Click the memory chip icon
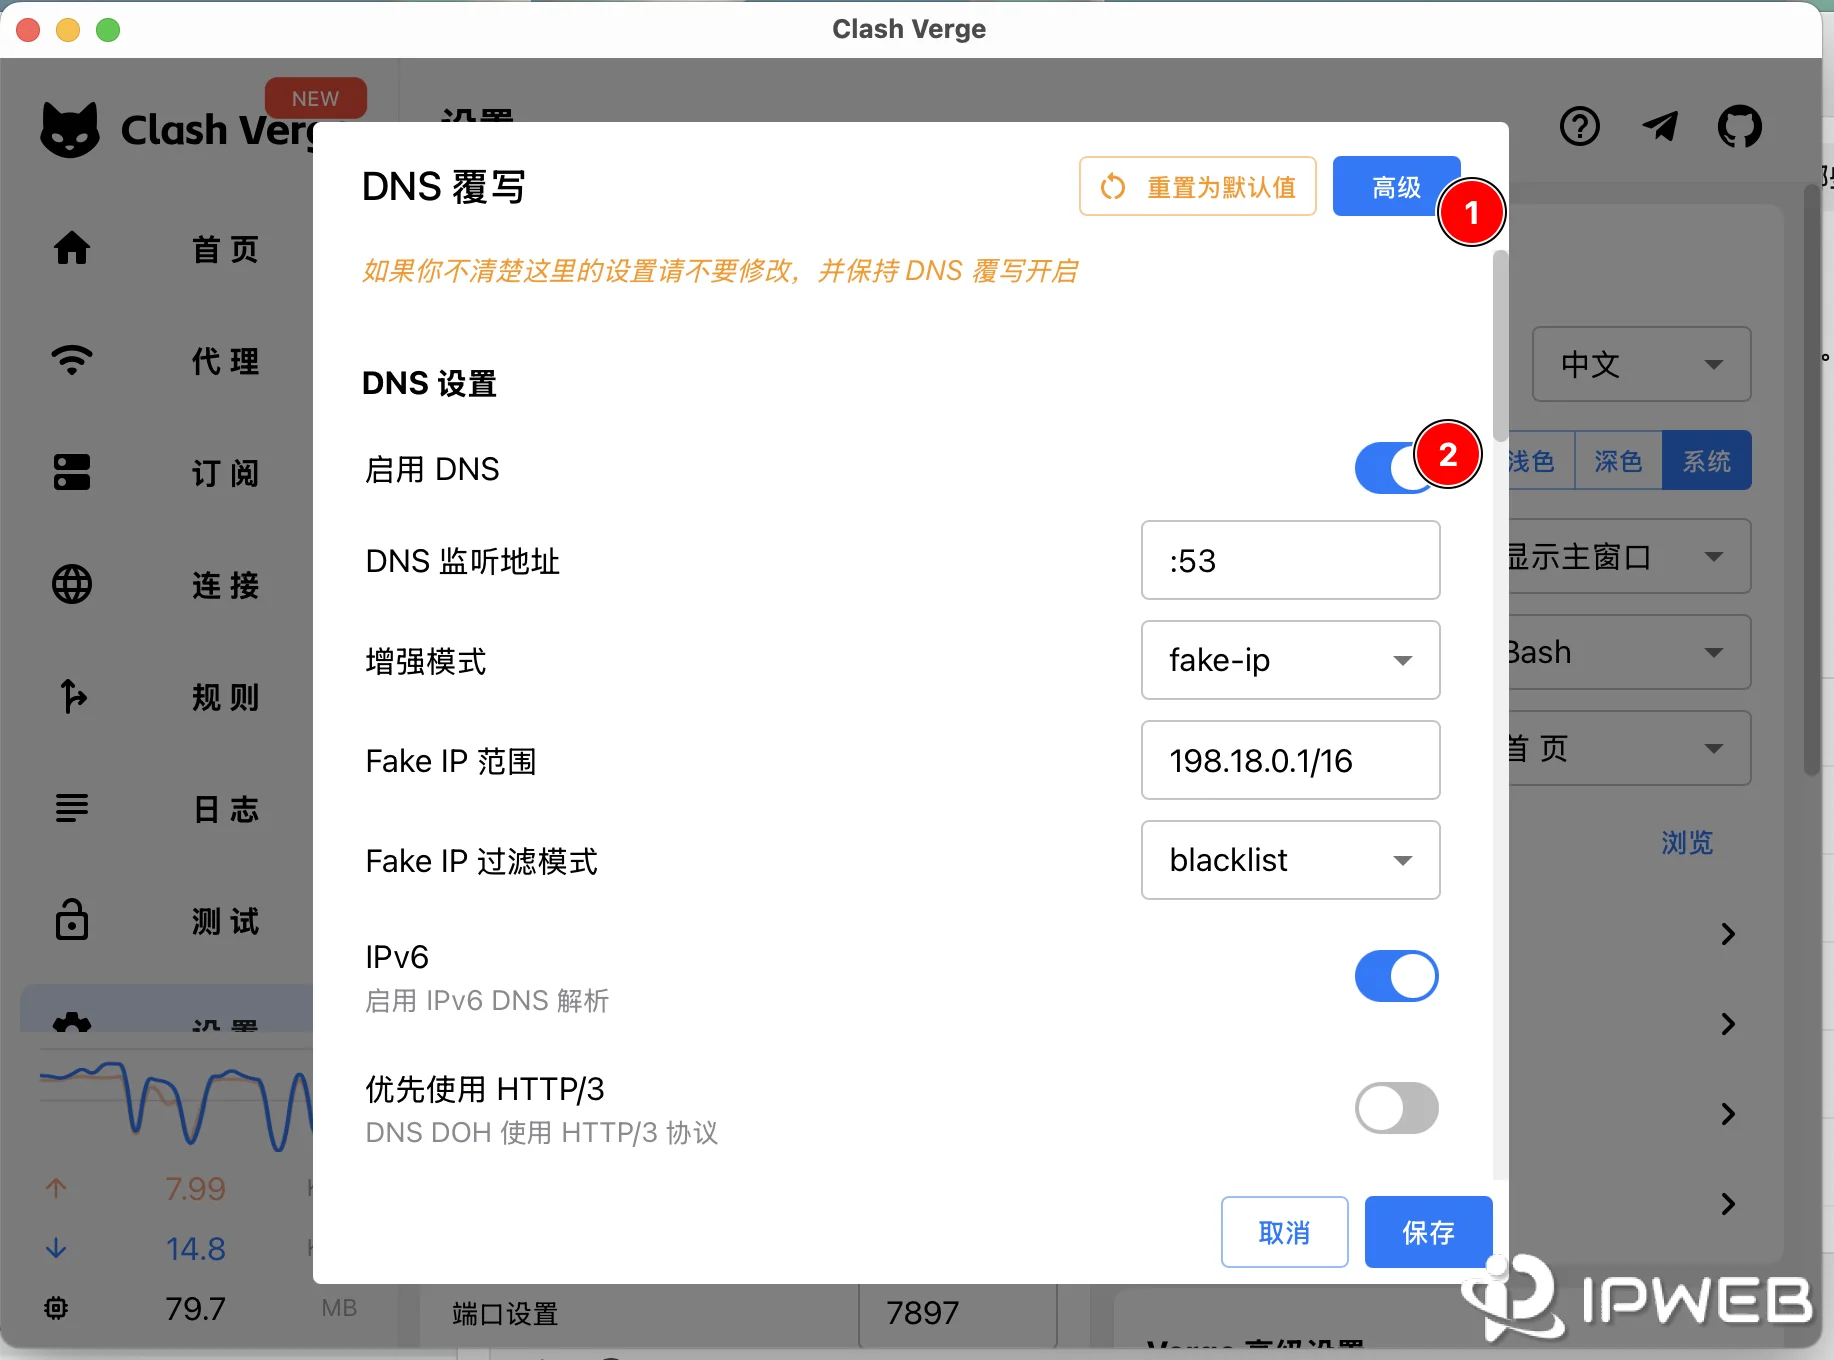 (56, 1308)
